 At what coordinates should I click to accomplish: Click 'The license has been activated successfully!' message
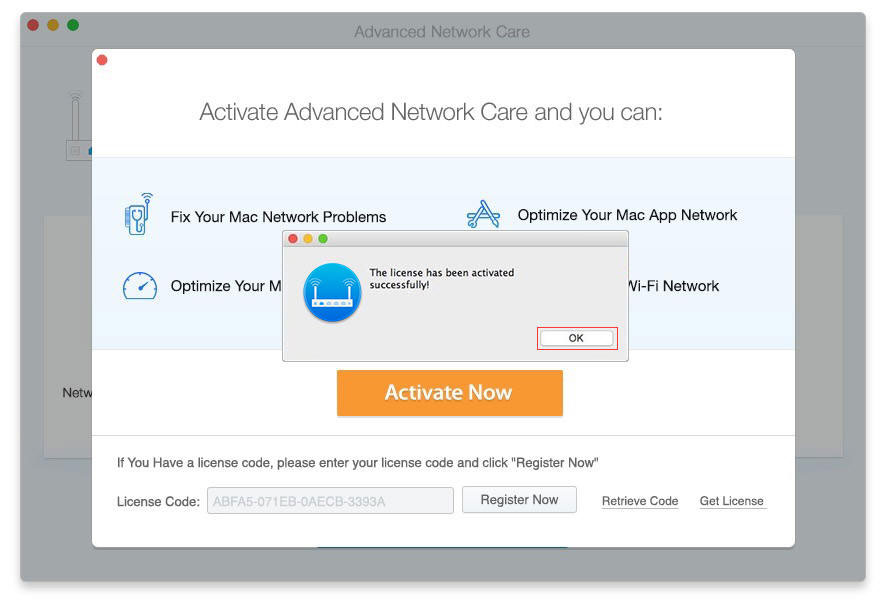pyautogui.click(x=442, y=279)
